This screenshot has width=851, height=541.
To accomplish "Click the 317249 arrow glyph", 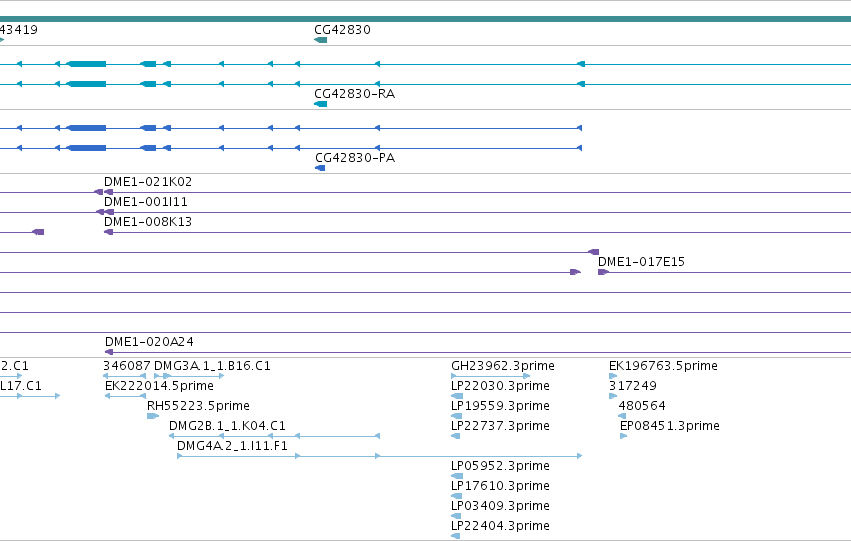I will click(613, 396).
